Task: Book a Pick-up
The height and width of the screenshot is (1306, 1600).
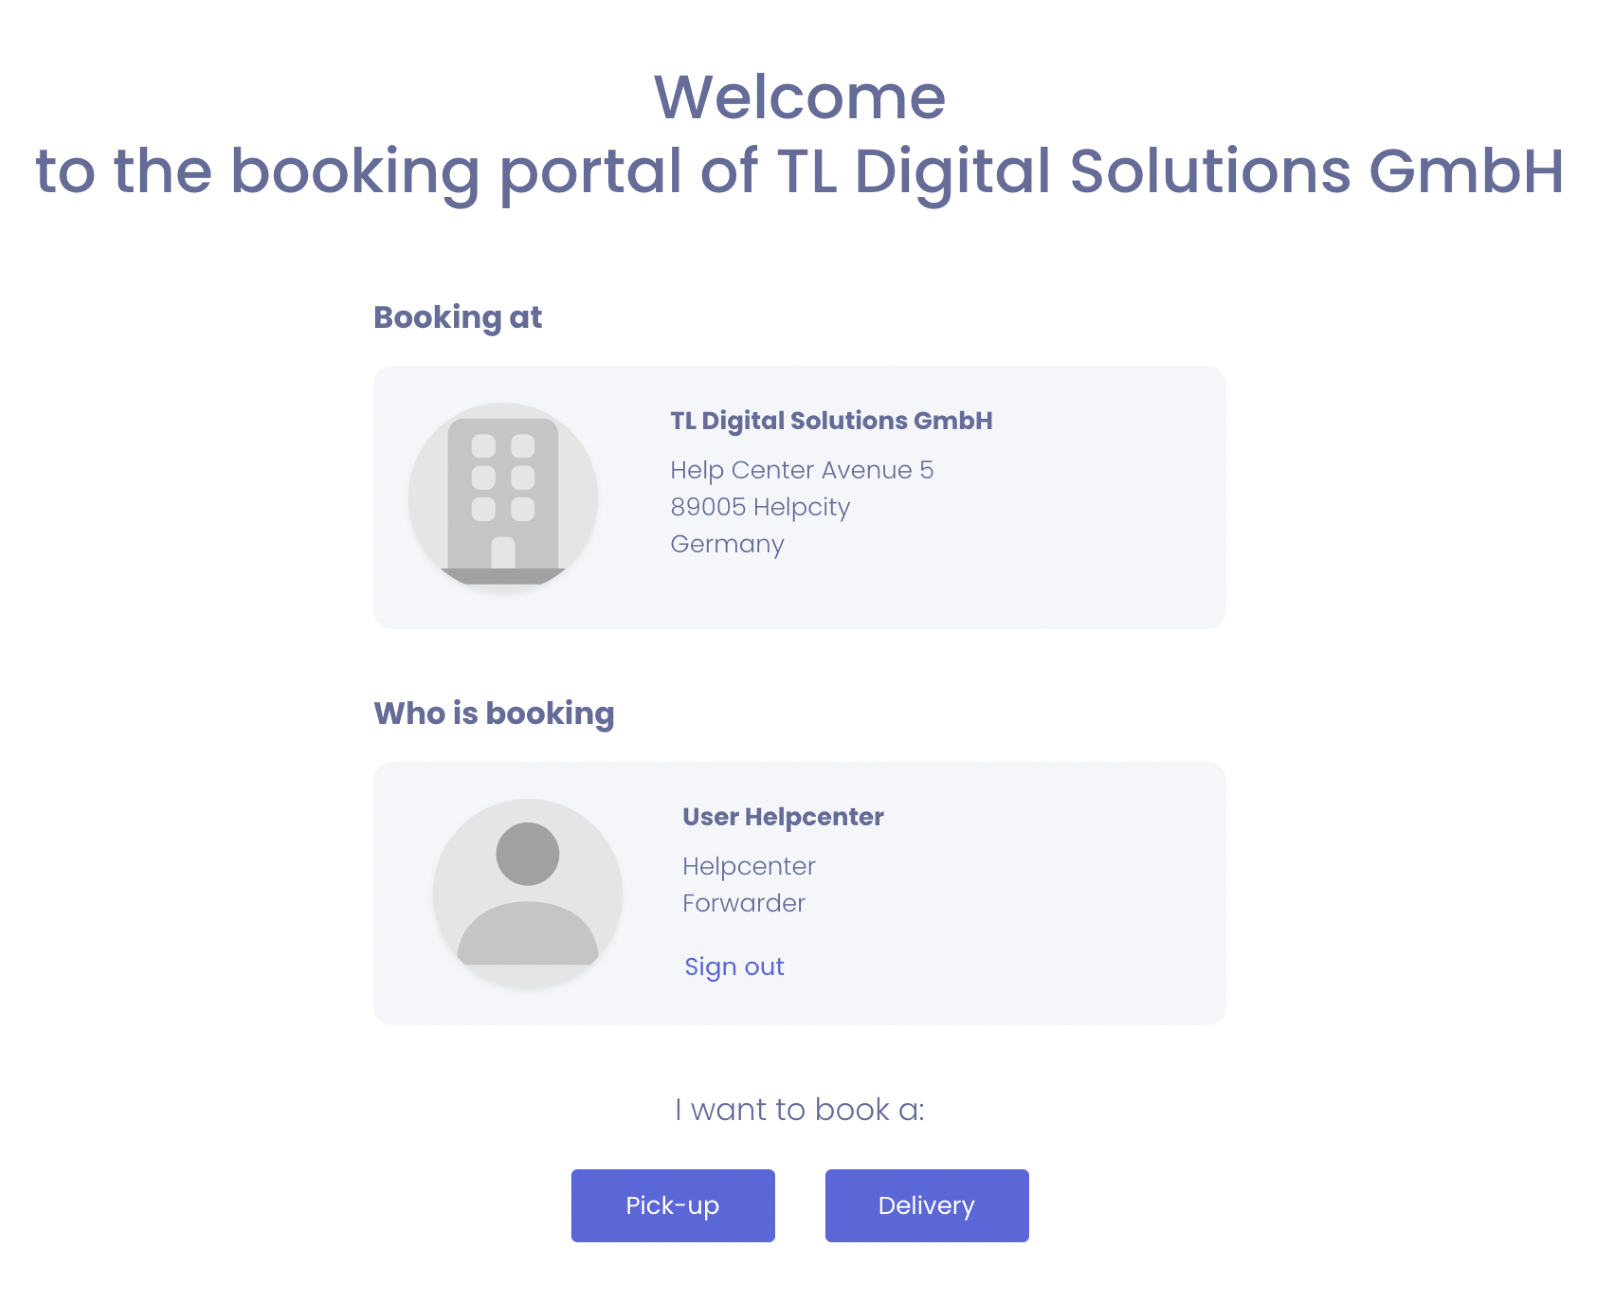Action: (672, 1205)
